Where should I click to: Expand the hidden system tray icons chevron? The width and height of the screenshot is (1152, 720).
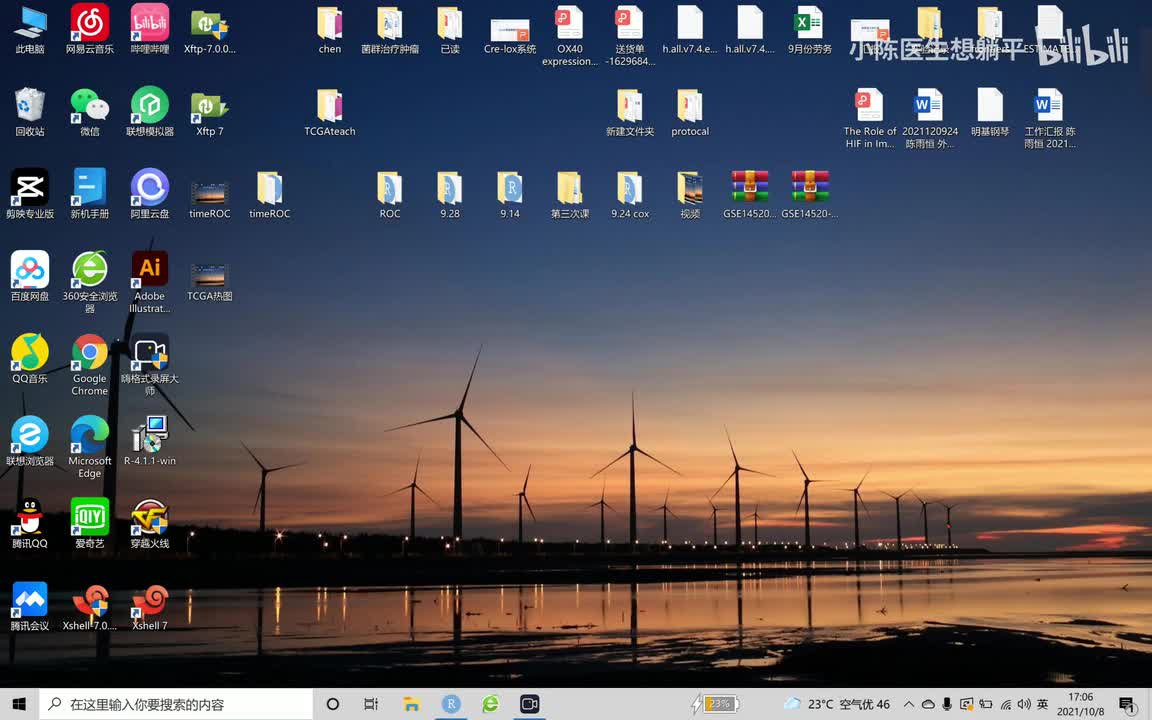(x=909, y=704)
